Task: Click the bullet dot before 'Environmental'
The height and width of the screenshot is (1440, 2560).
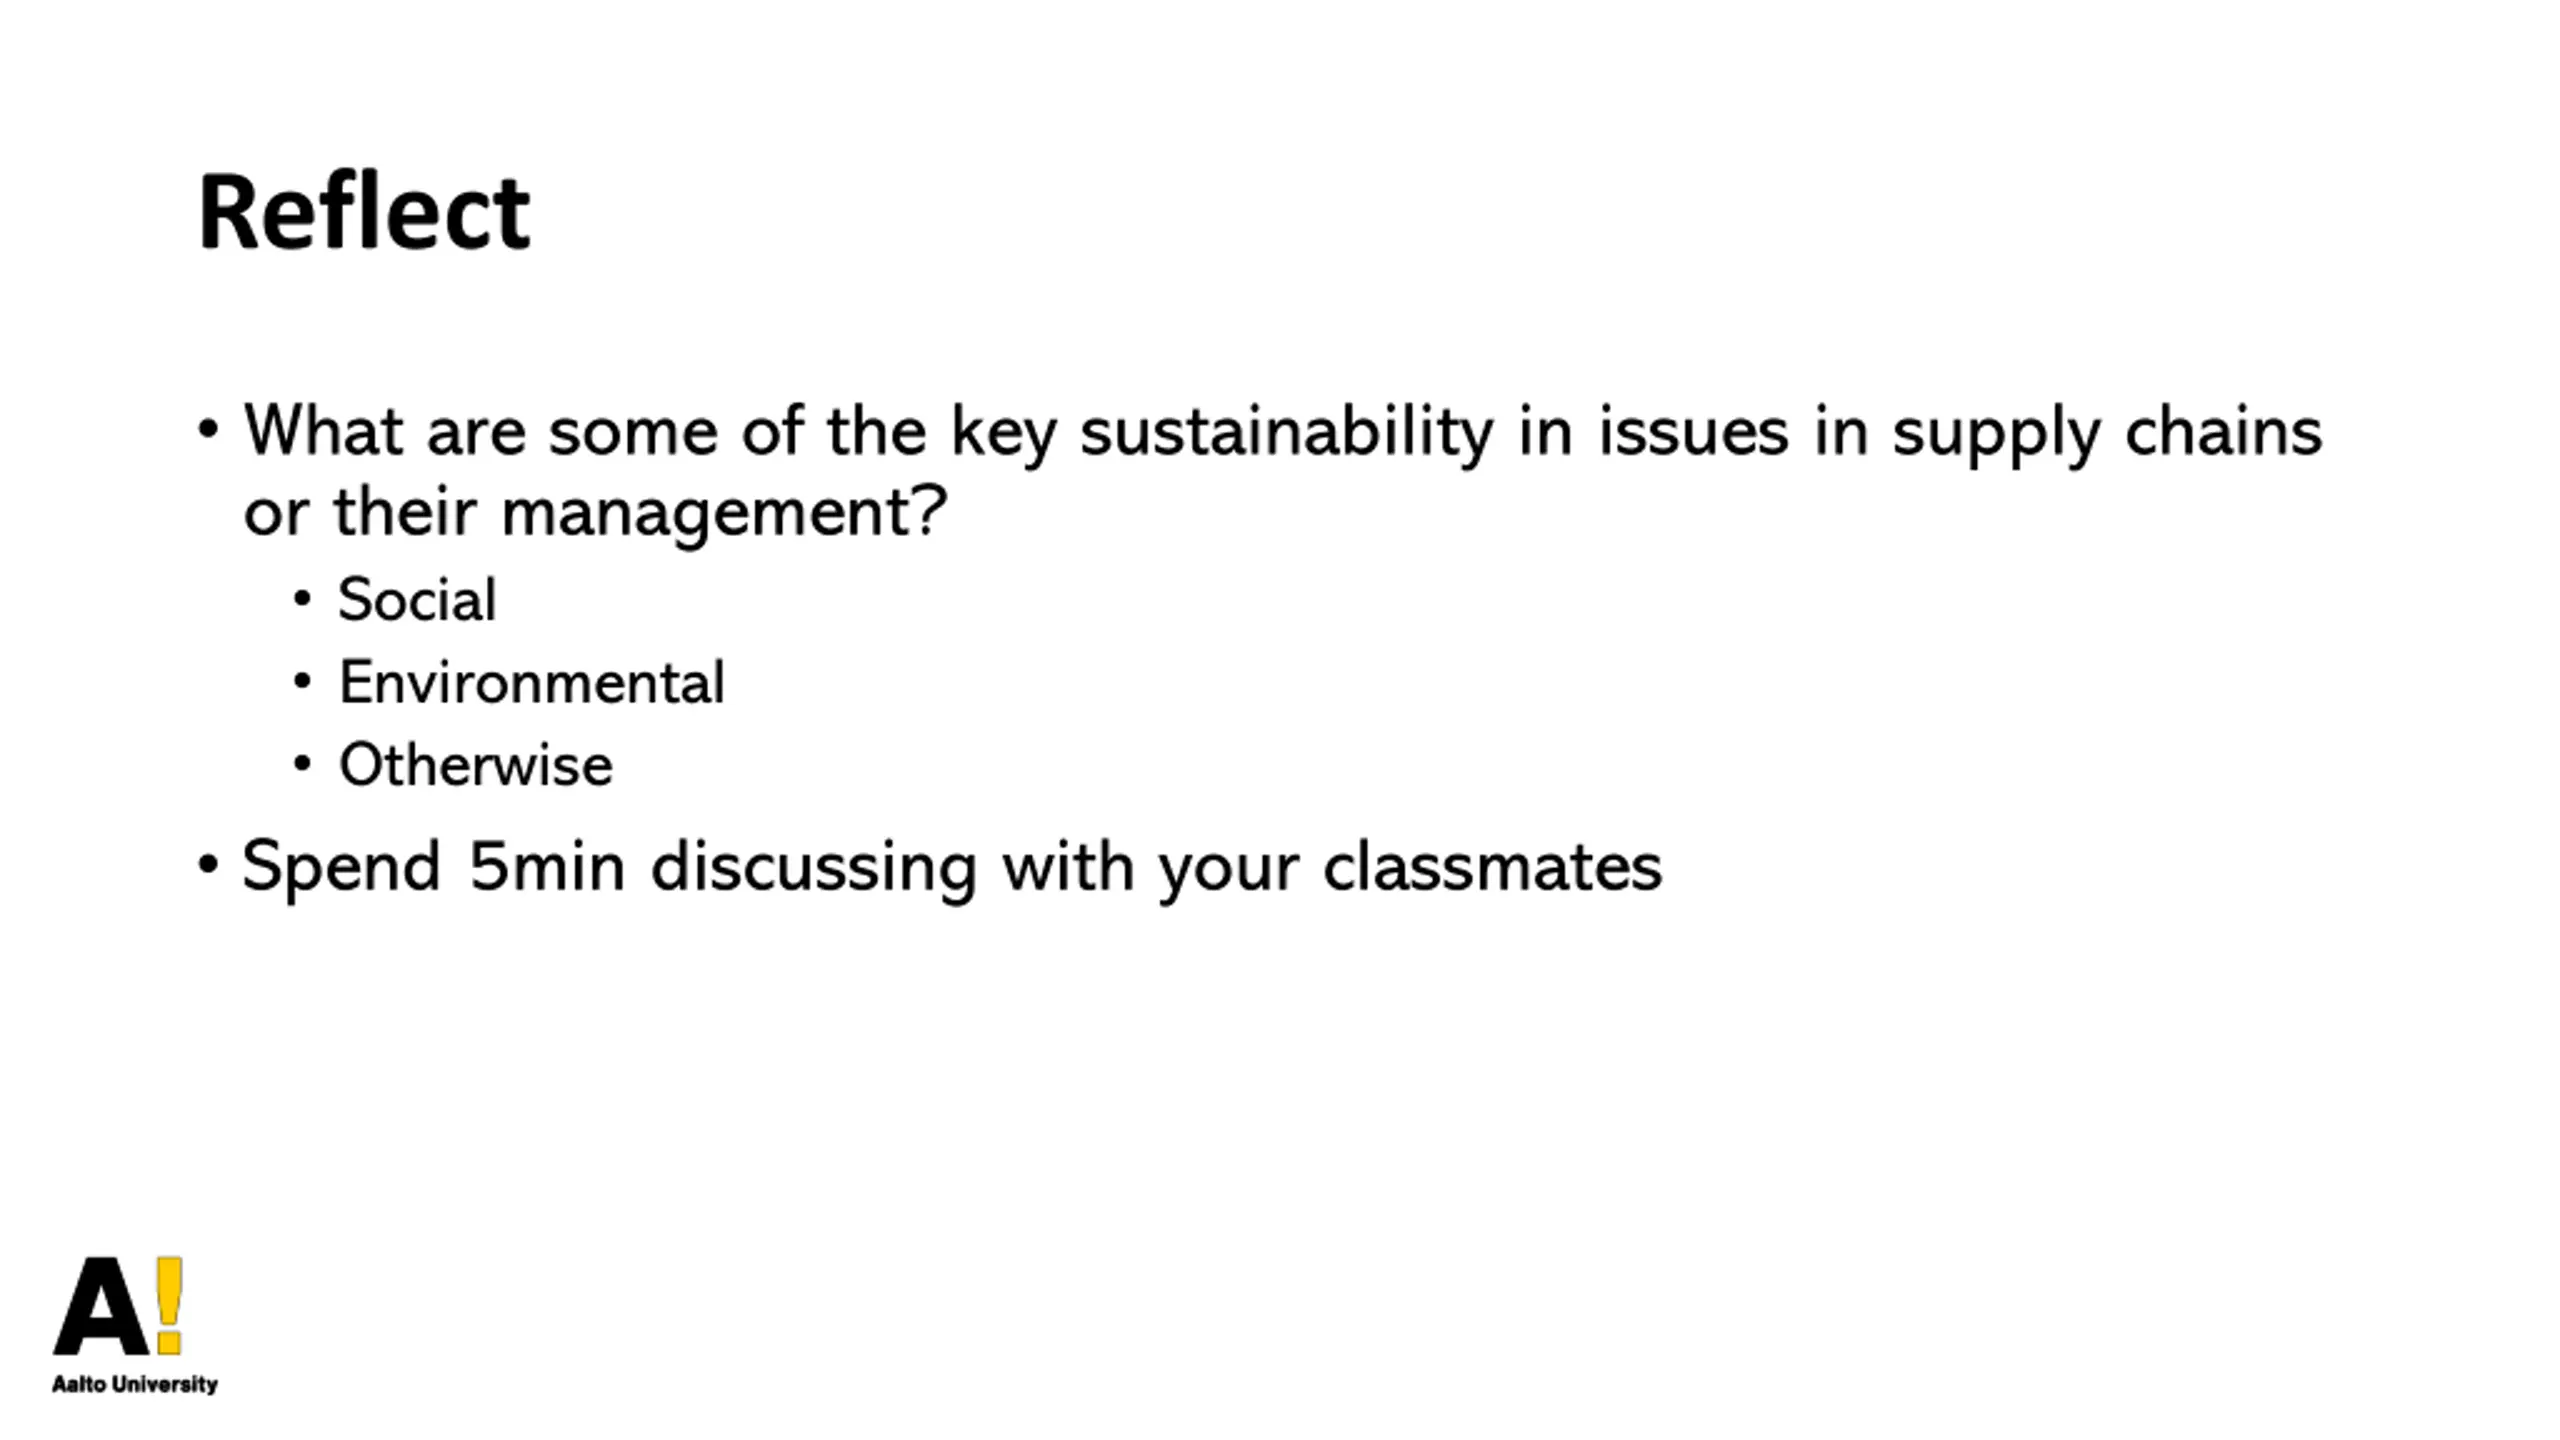Action: [x=302, y=682]
